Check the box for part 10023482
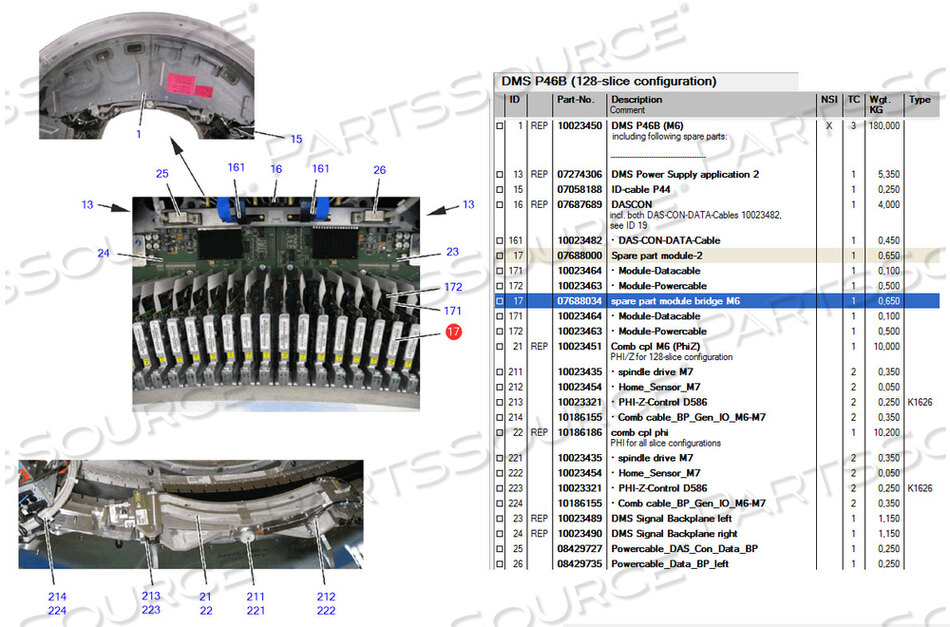Screen dimensions: 950x627 (x=500, y=241)
